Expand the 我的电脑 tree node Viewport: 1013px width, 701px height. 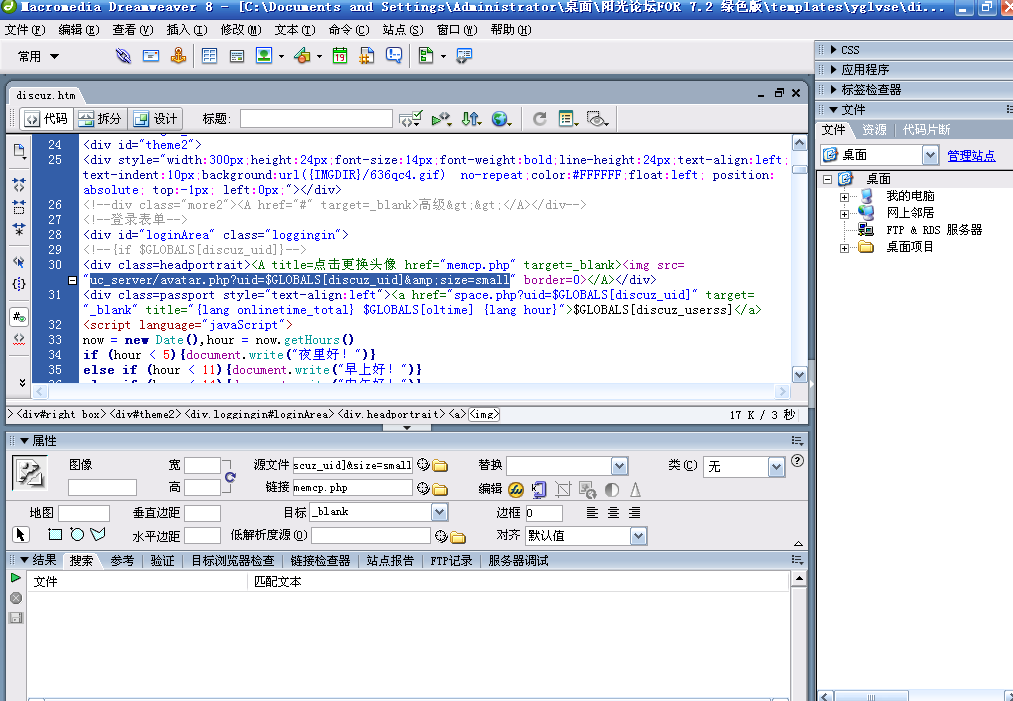click(x=844, y=197)
